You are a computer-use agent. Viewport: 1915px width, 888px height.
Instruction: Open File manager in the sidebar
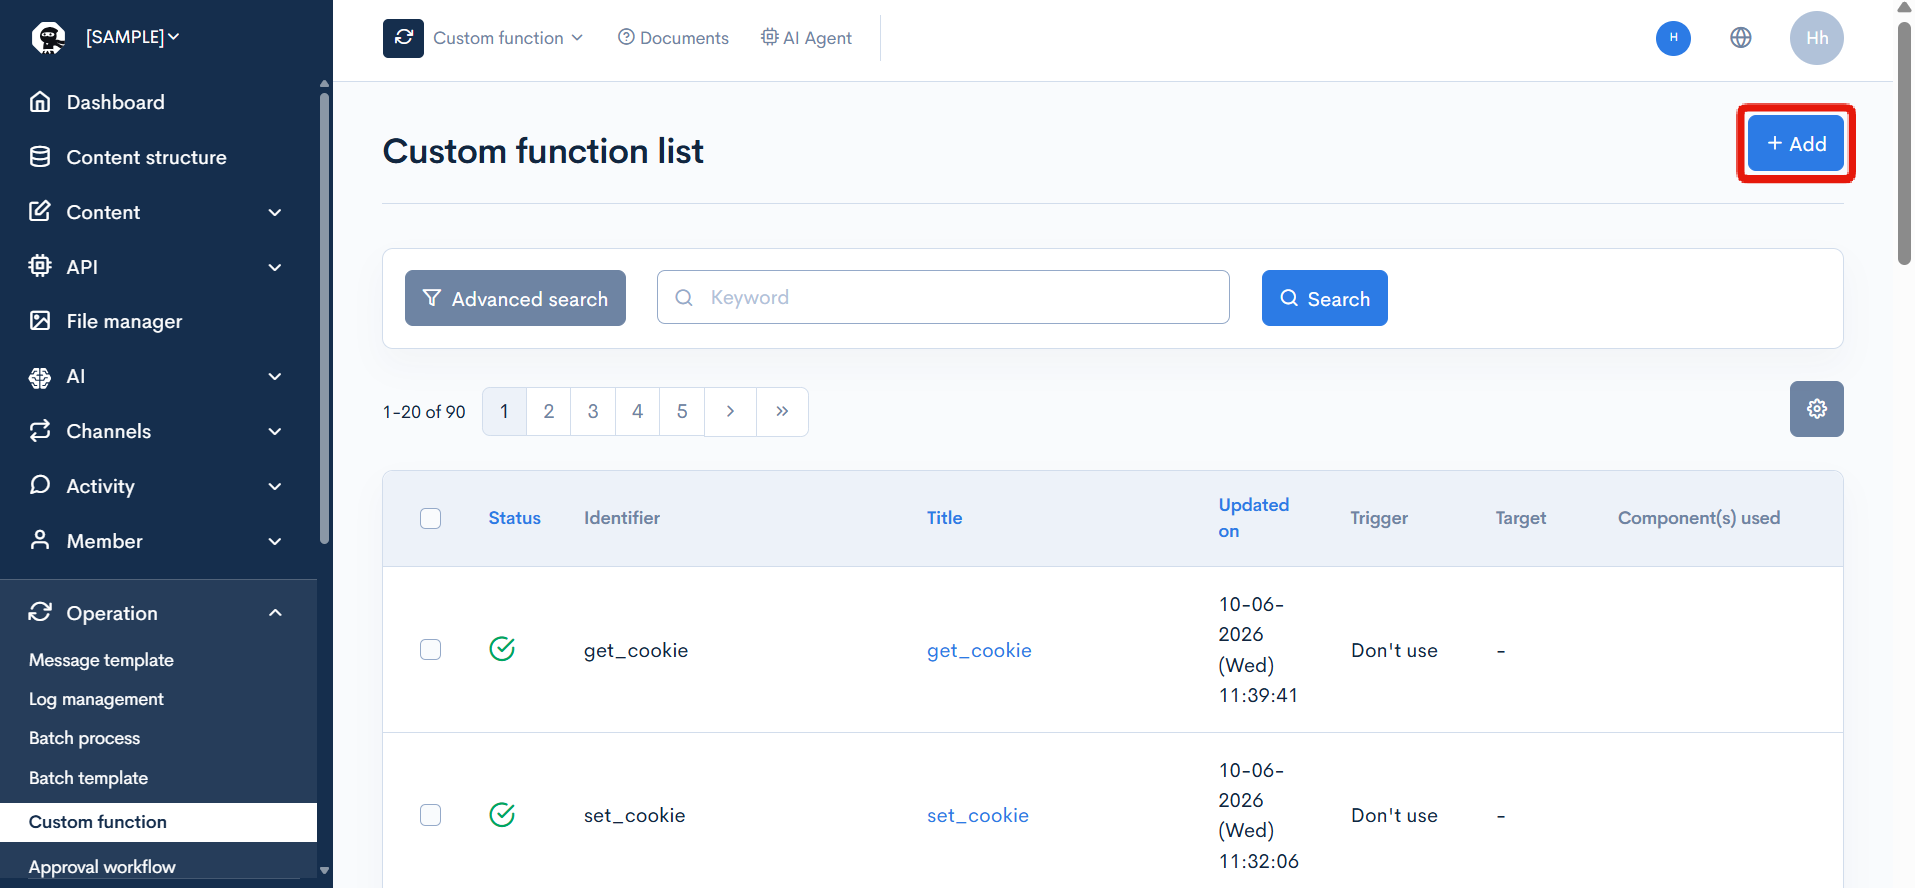124,321
